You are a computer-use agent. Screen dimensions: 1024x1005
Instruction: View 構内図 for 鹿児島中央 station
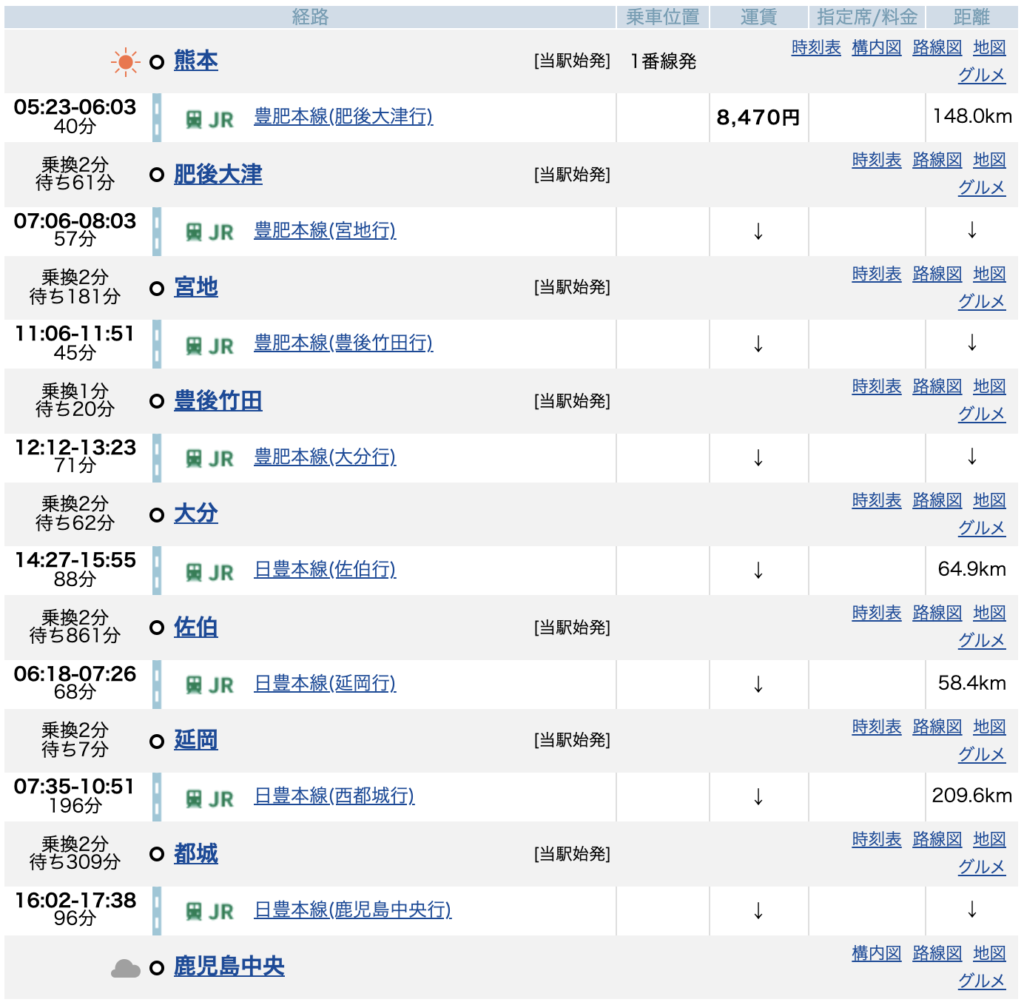coord(876,953)
